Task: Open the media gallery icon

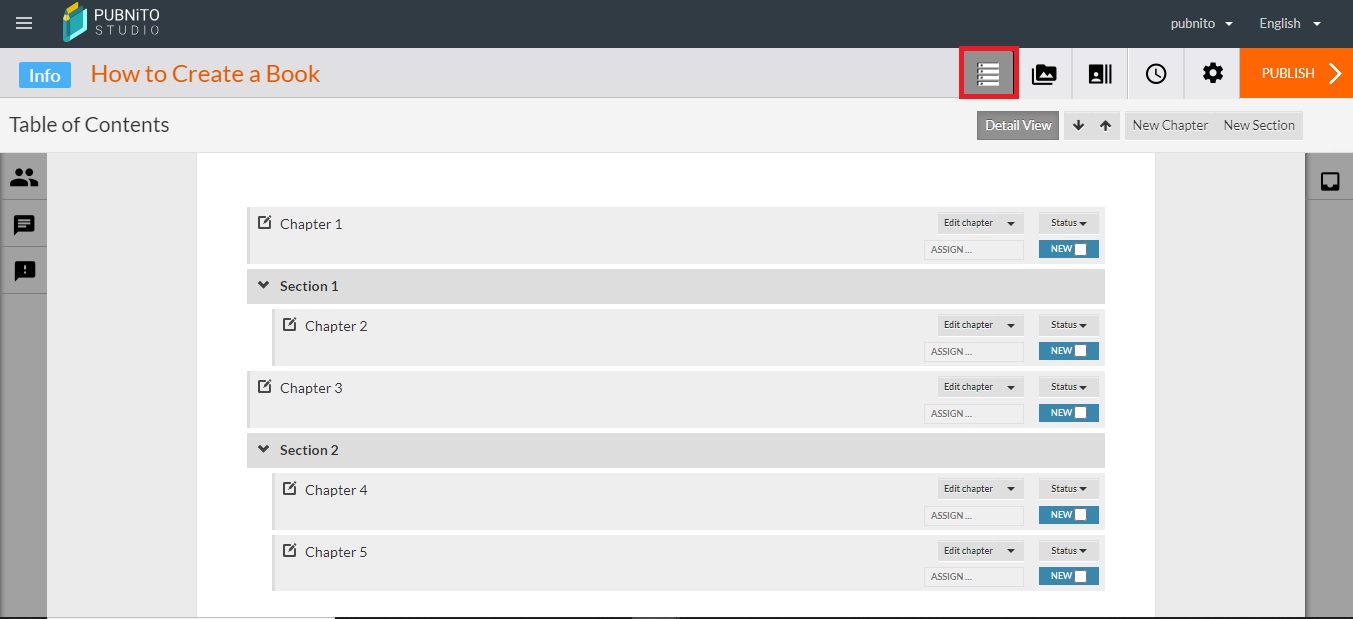Action: click(x=1044, y=74)
